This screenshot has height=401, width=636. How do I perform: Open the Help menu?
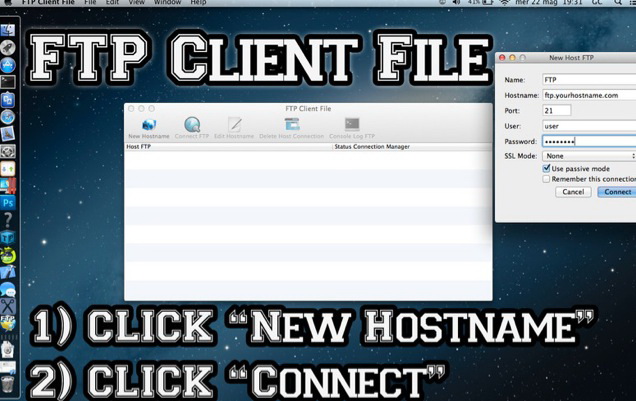(x=198, y=2)
